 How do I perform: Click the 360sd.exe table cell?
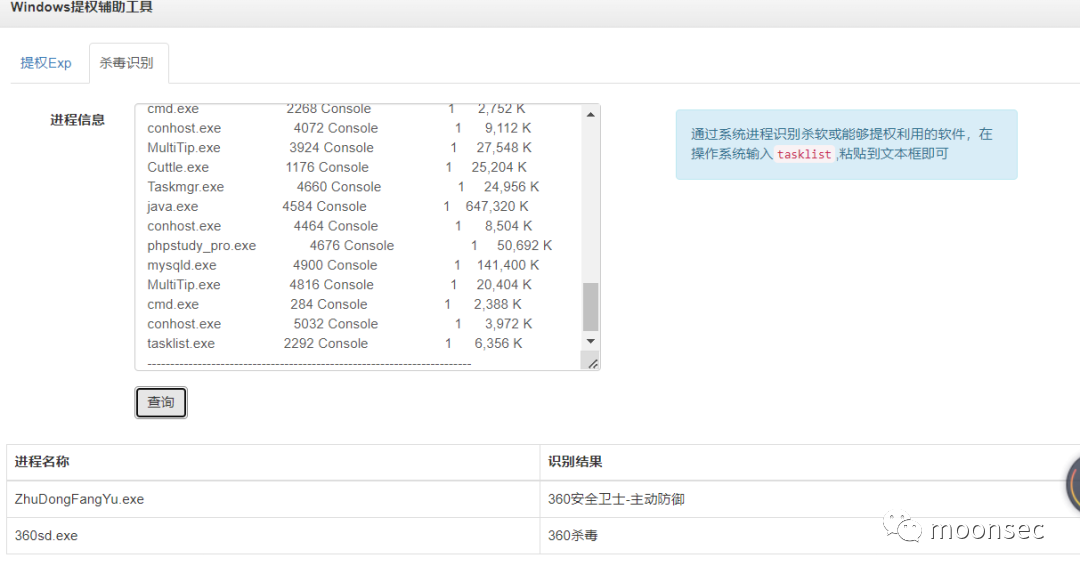[47, 536]
